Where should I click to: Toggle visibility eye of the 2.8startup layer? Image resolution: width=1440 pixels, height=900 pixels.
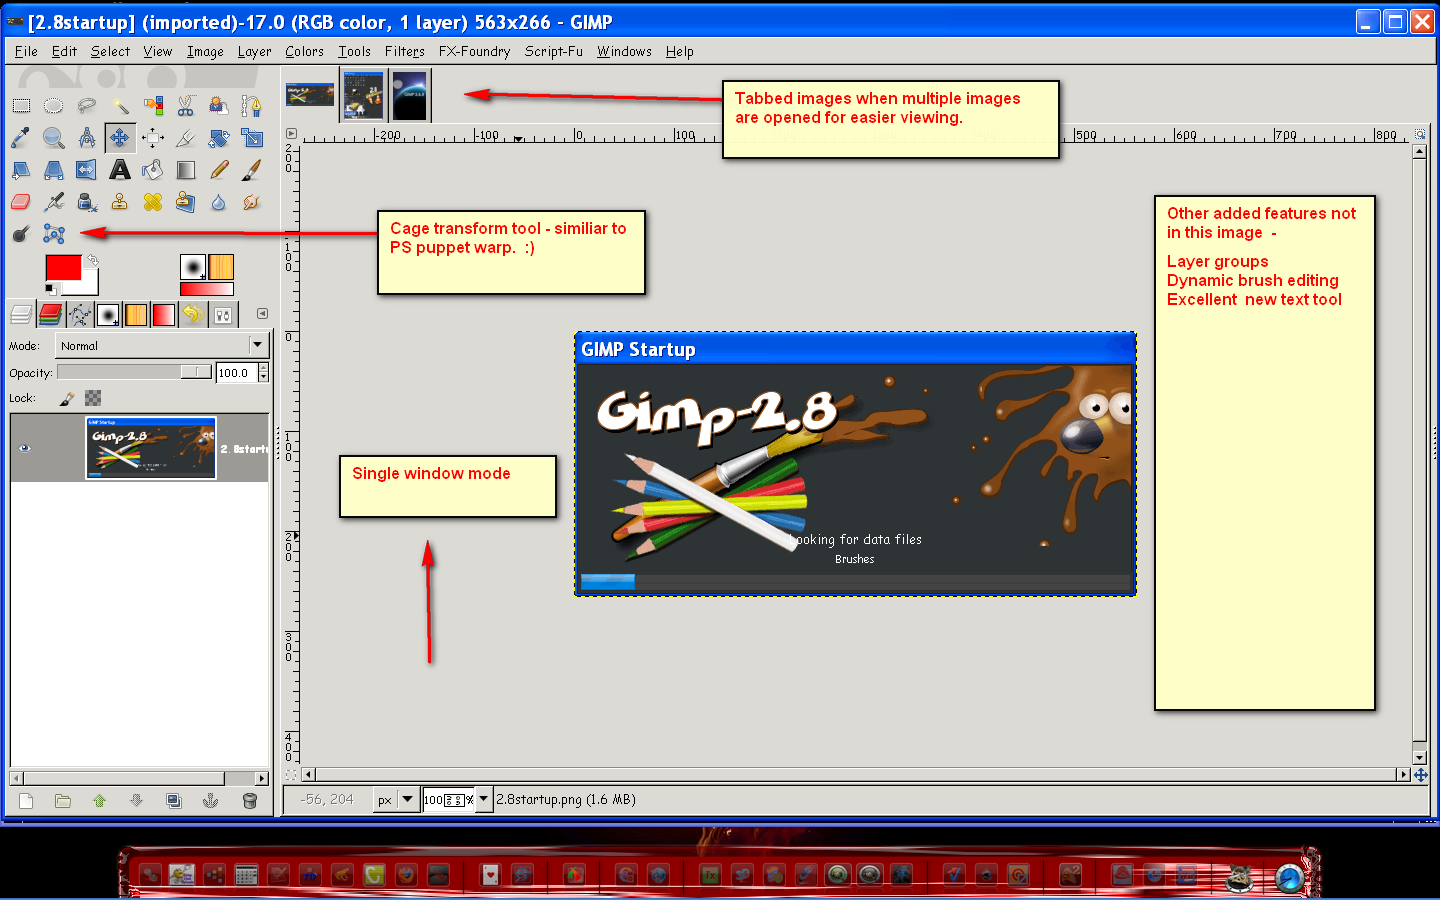tap(25, 448)
